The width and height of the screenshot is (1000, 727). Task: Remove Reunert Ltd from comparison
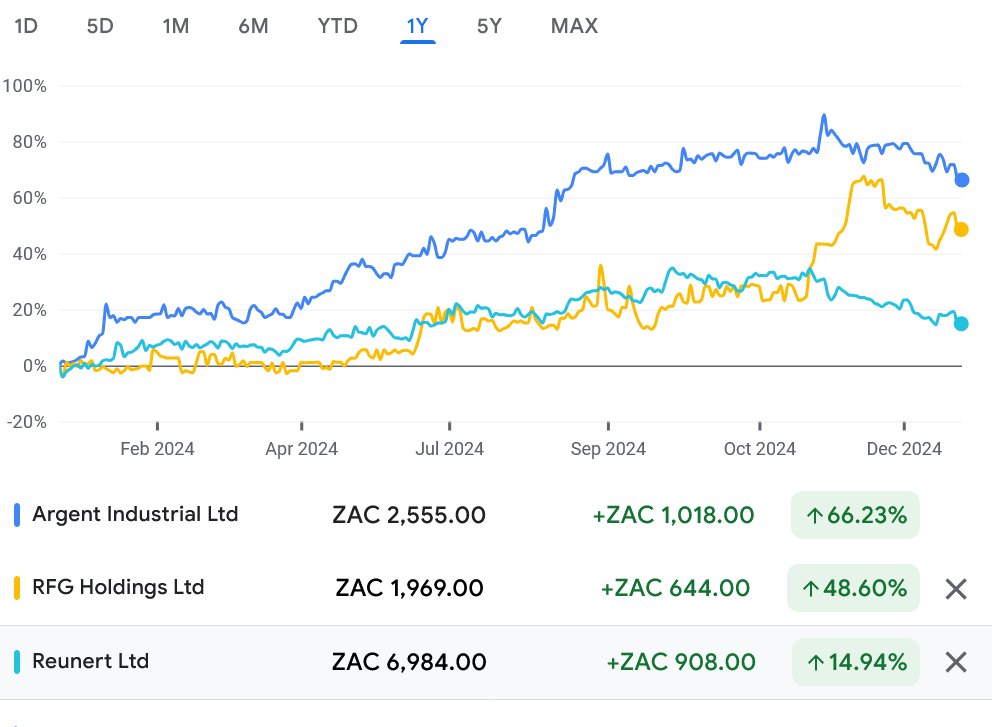pos(956,662)
